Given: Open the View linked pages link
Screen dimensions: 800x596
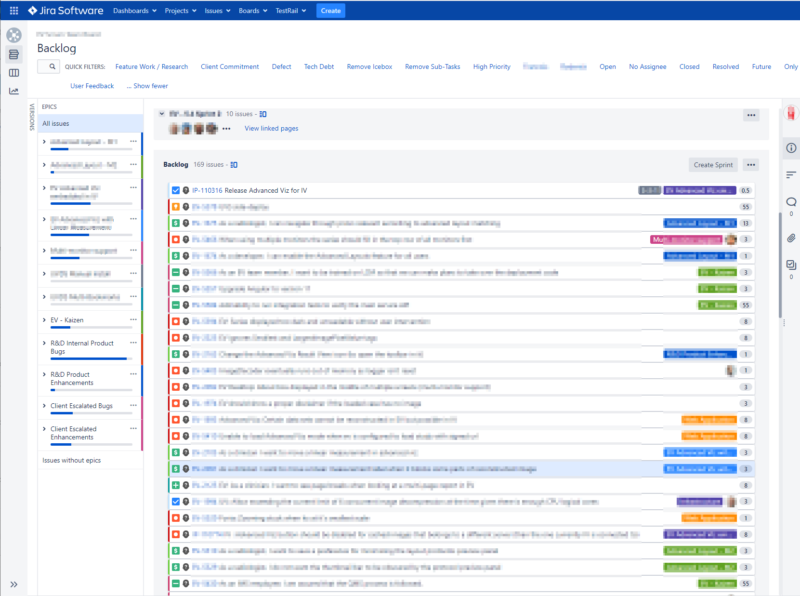Looking at the screenshot, I should pos(271,129).
